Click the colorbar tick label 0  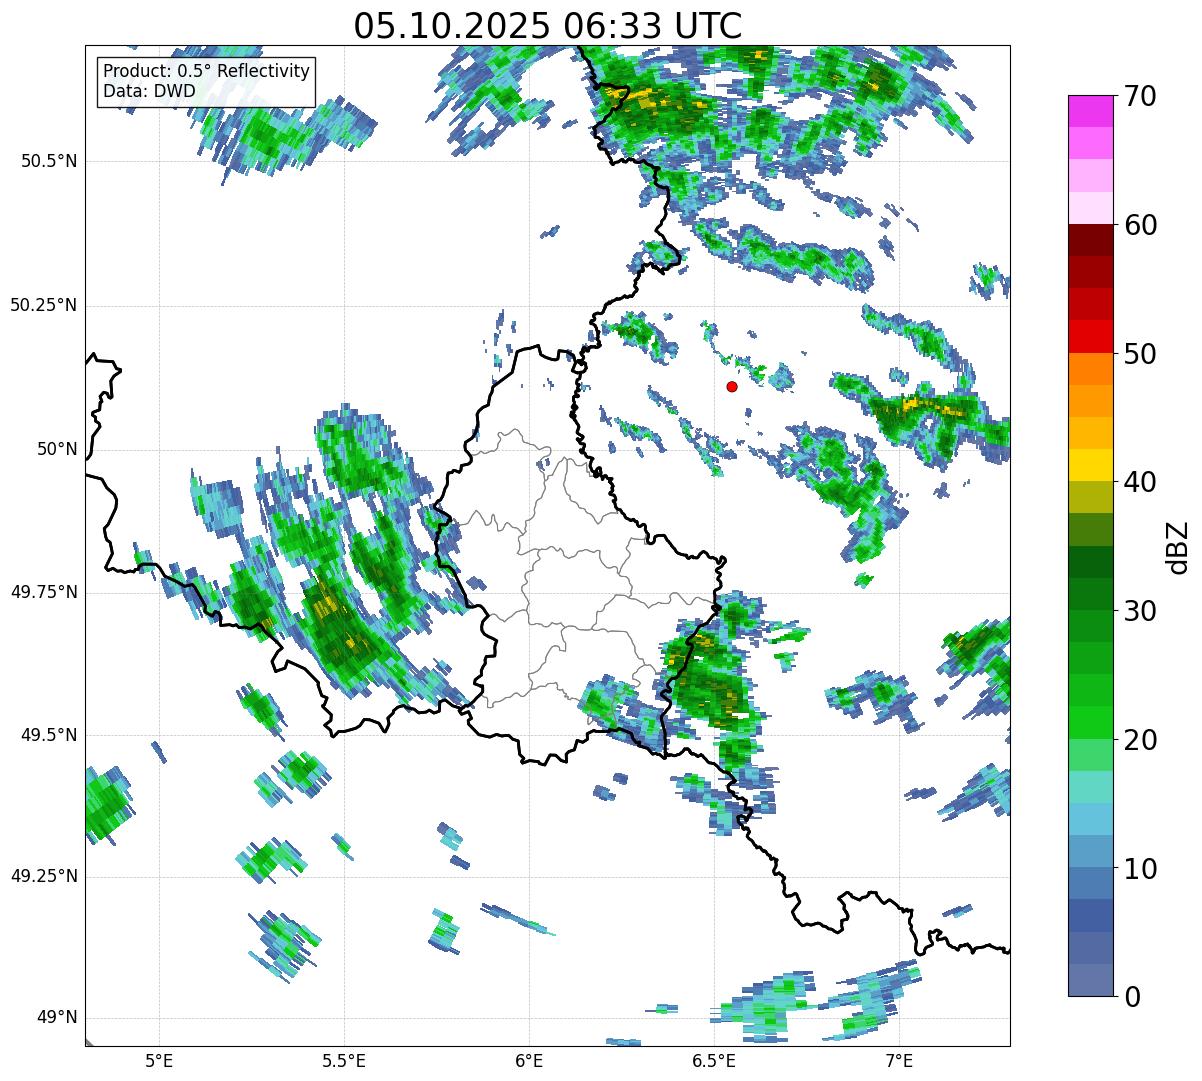1131,997
